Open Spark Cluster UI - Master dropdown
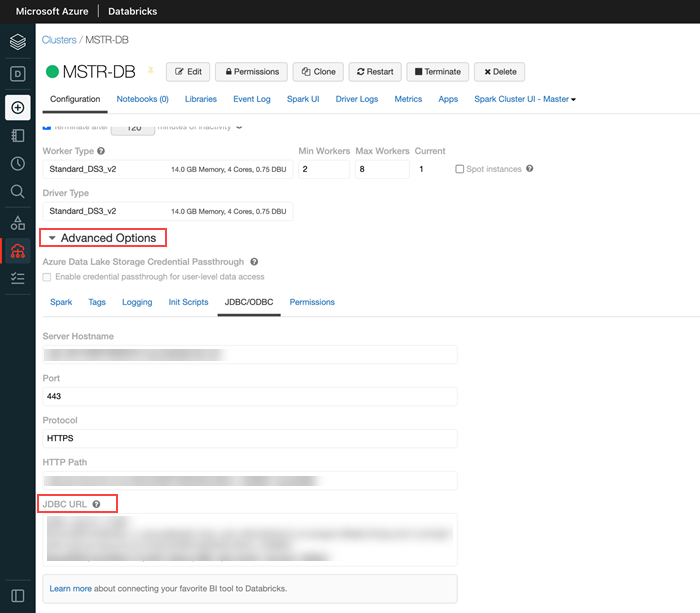This screenshot has width=700, height=613. 525,99
